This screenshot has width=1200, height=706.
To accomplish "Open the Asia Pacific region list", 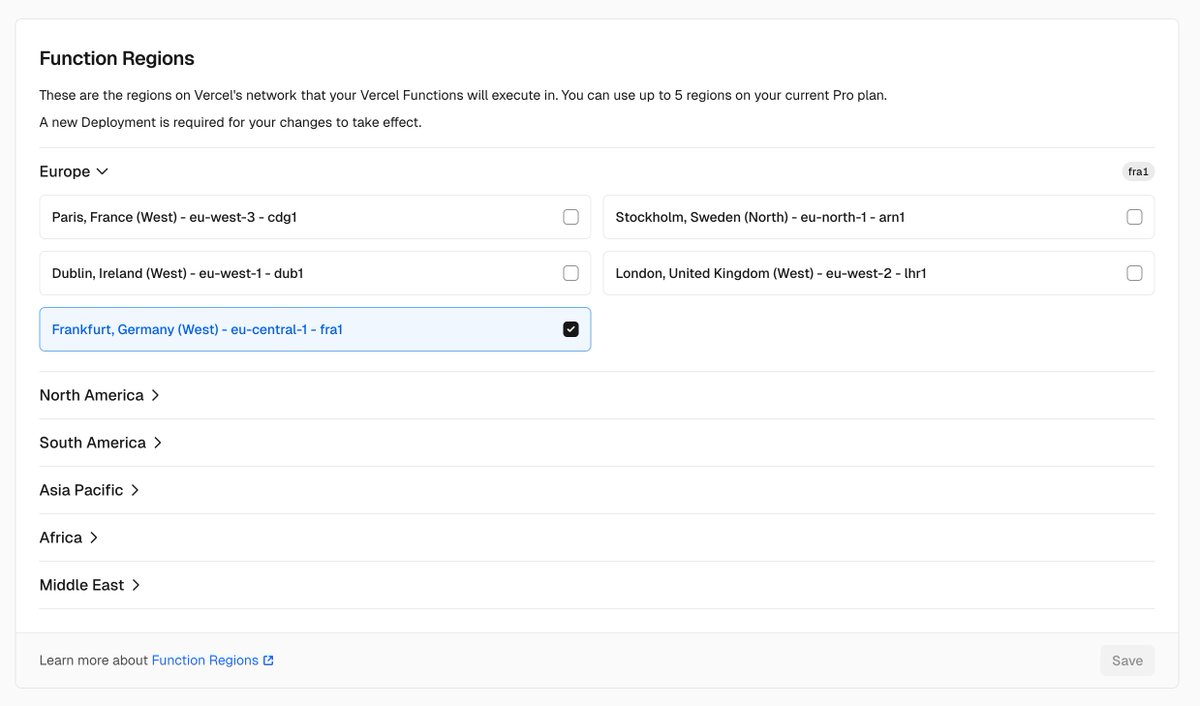I will 90,490.
